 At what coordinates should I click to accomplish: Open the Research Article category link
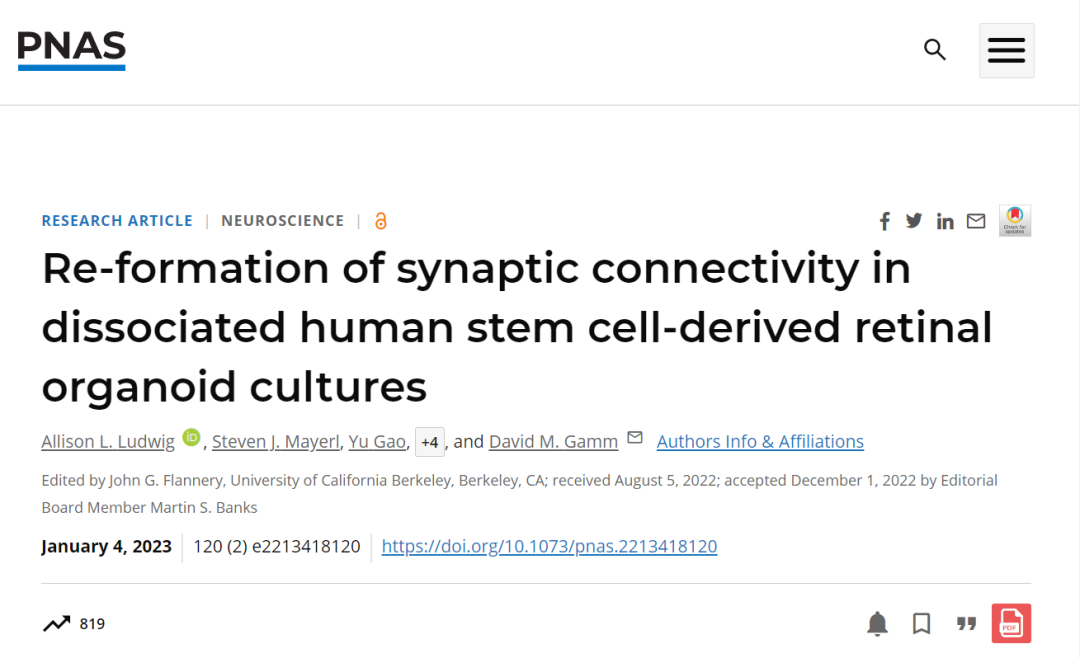pos(117,221)
